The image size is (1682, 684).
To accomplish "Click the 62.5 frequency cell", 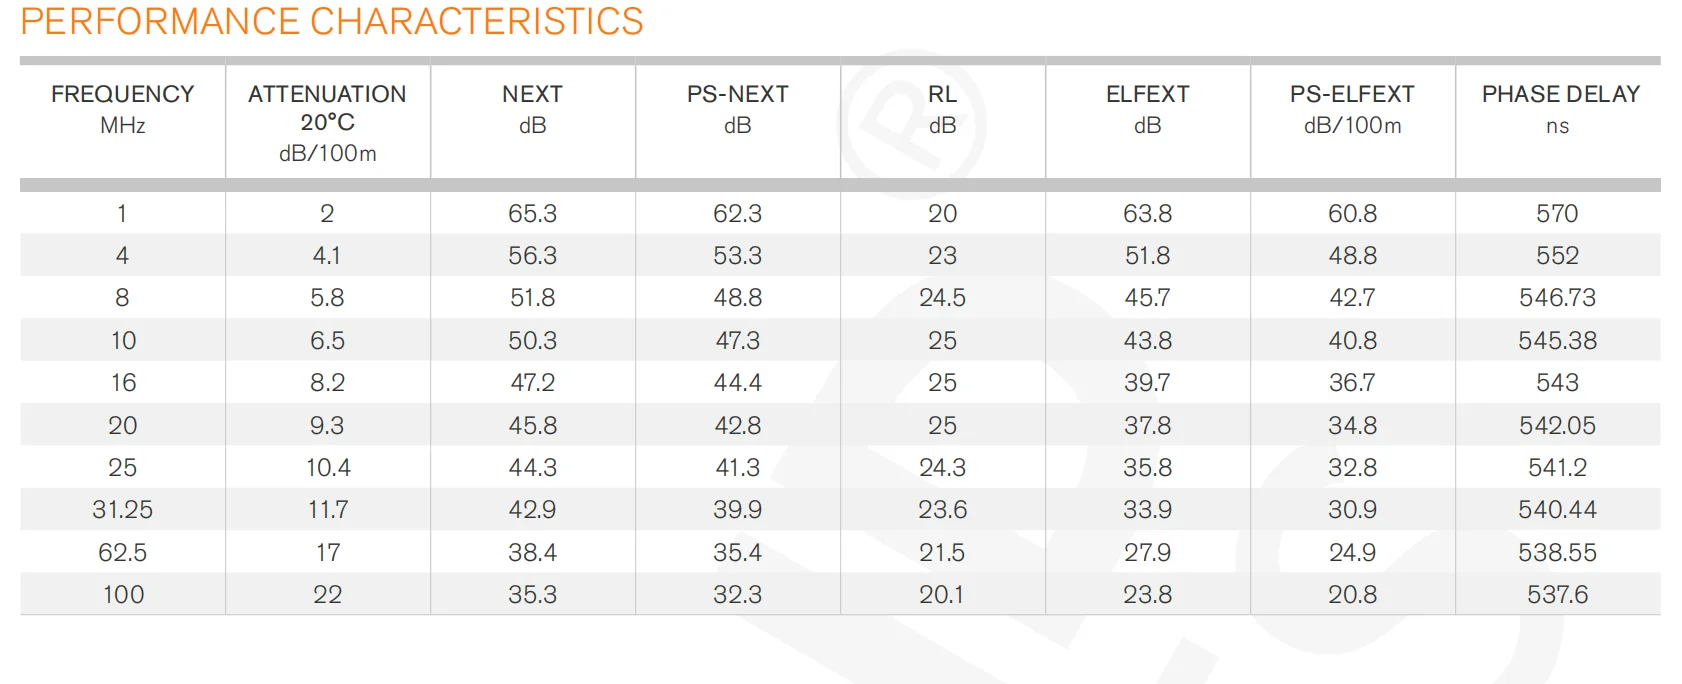I will coord(123,552).
